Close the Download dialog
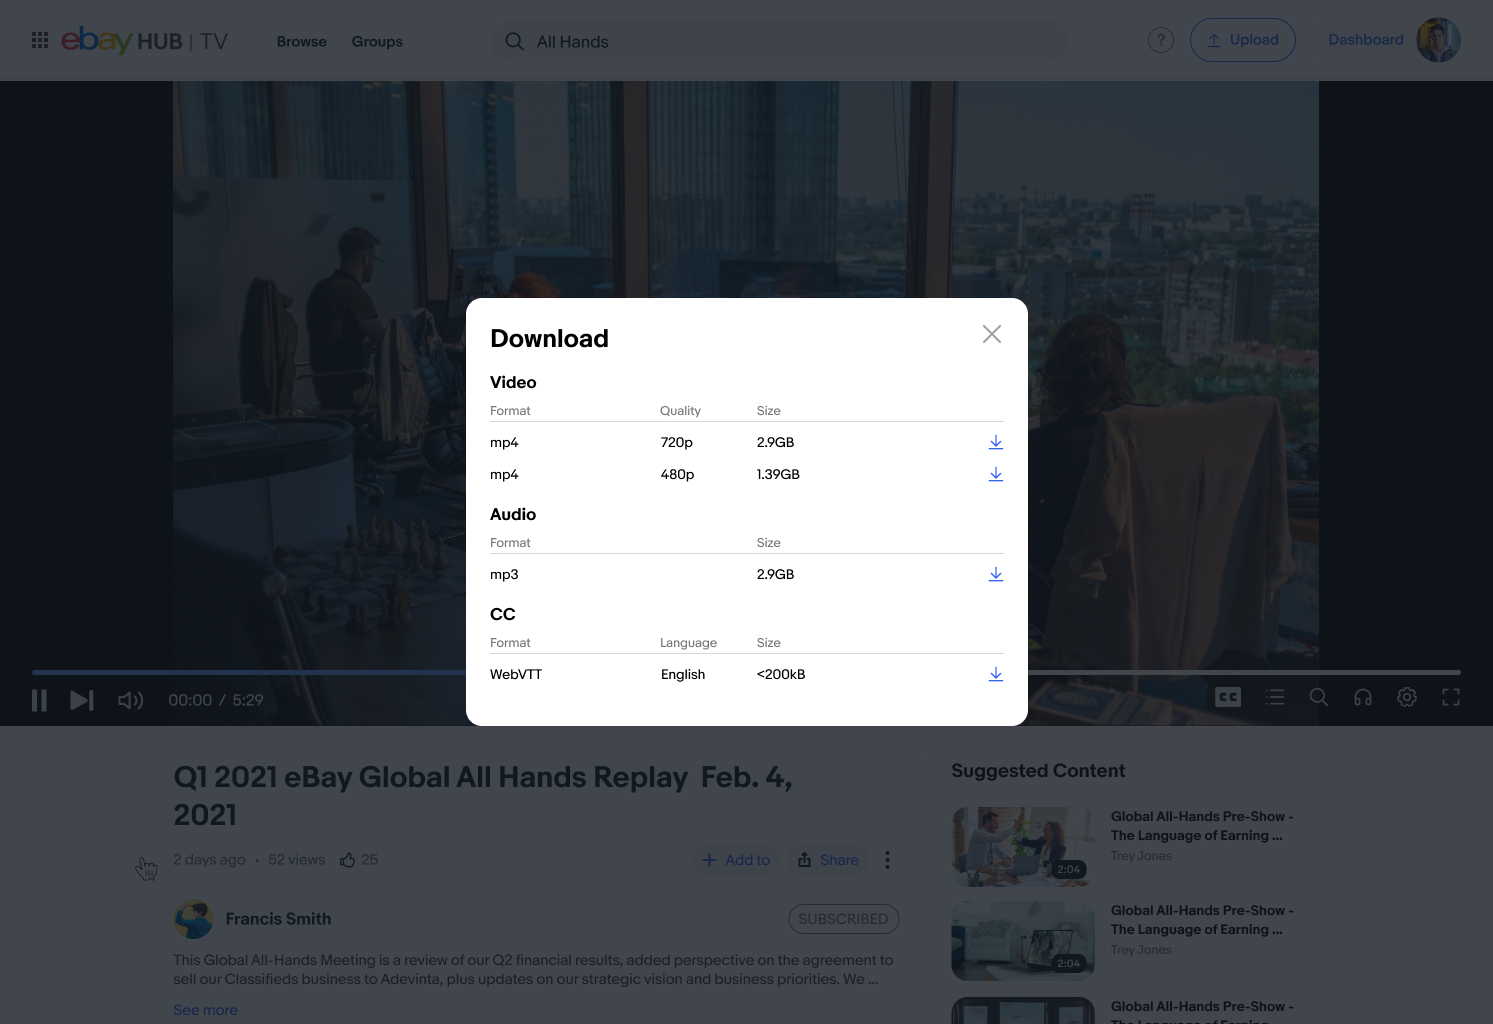Image resolution: width=1493 pixels, height=1024 pixels. 991,334
